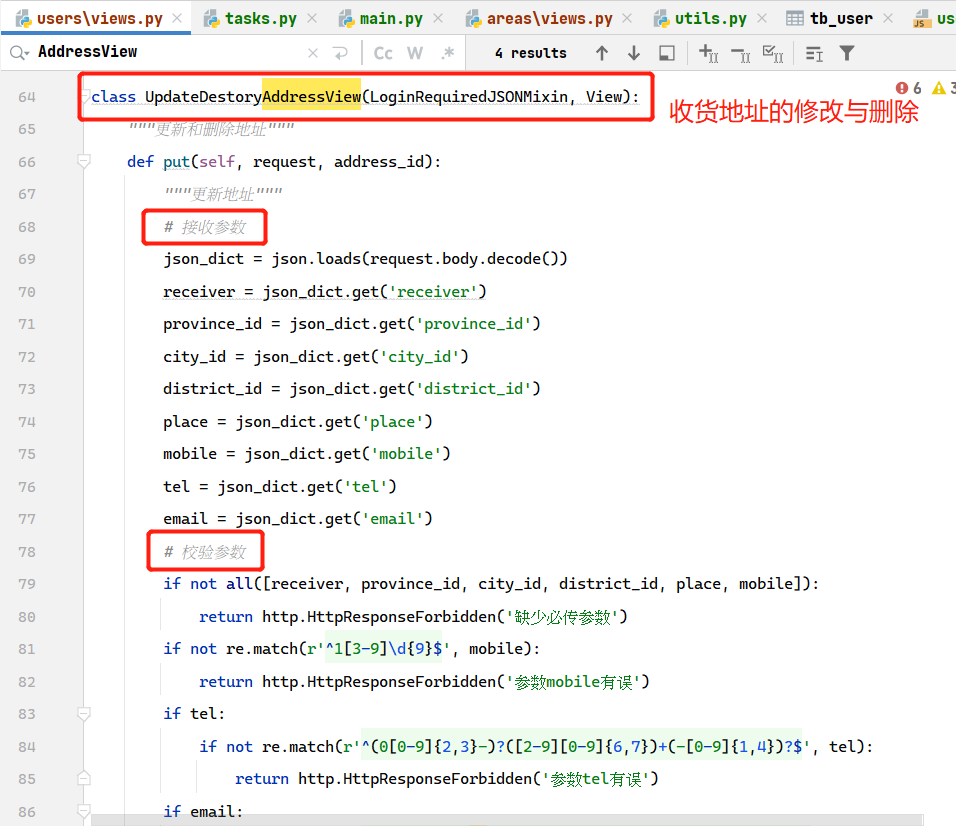Close the main.py tab

(x=438, y=18)
